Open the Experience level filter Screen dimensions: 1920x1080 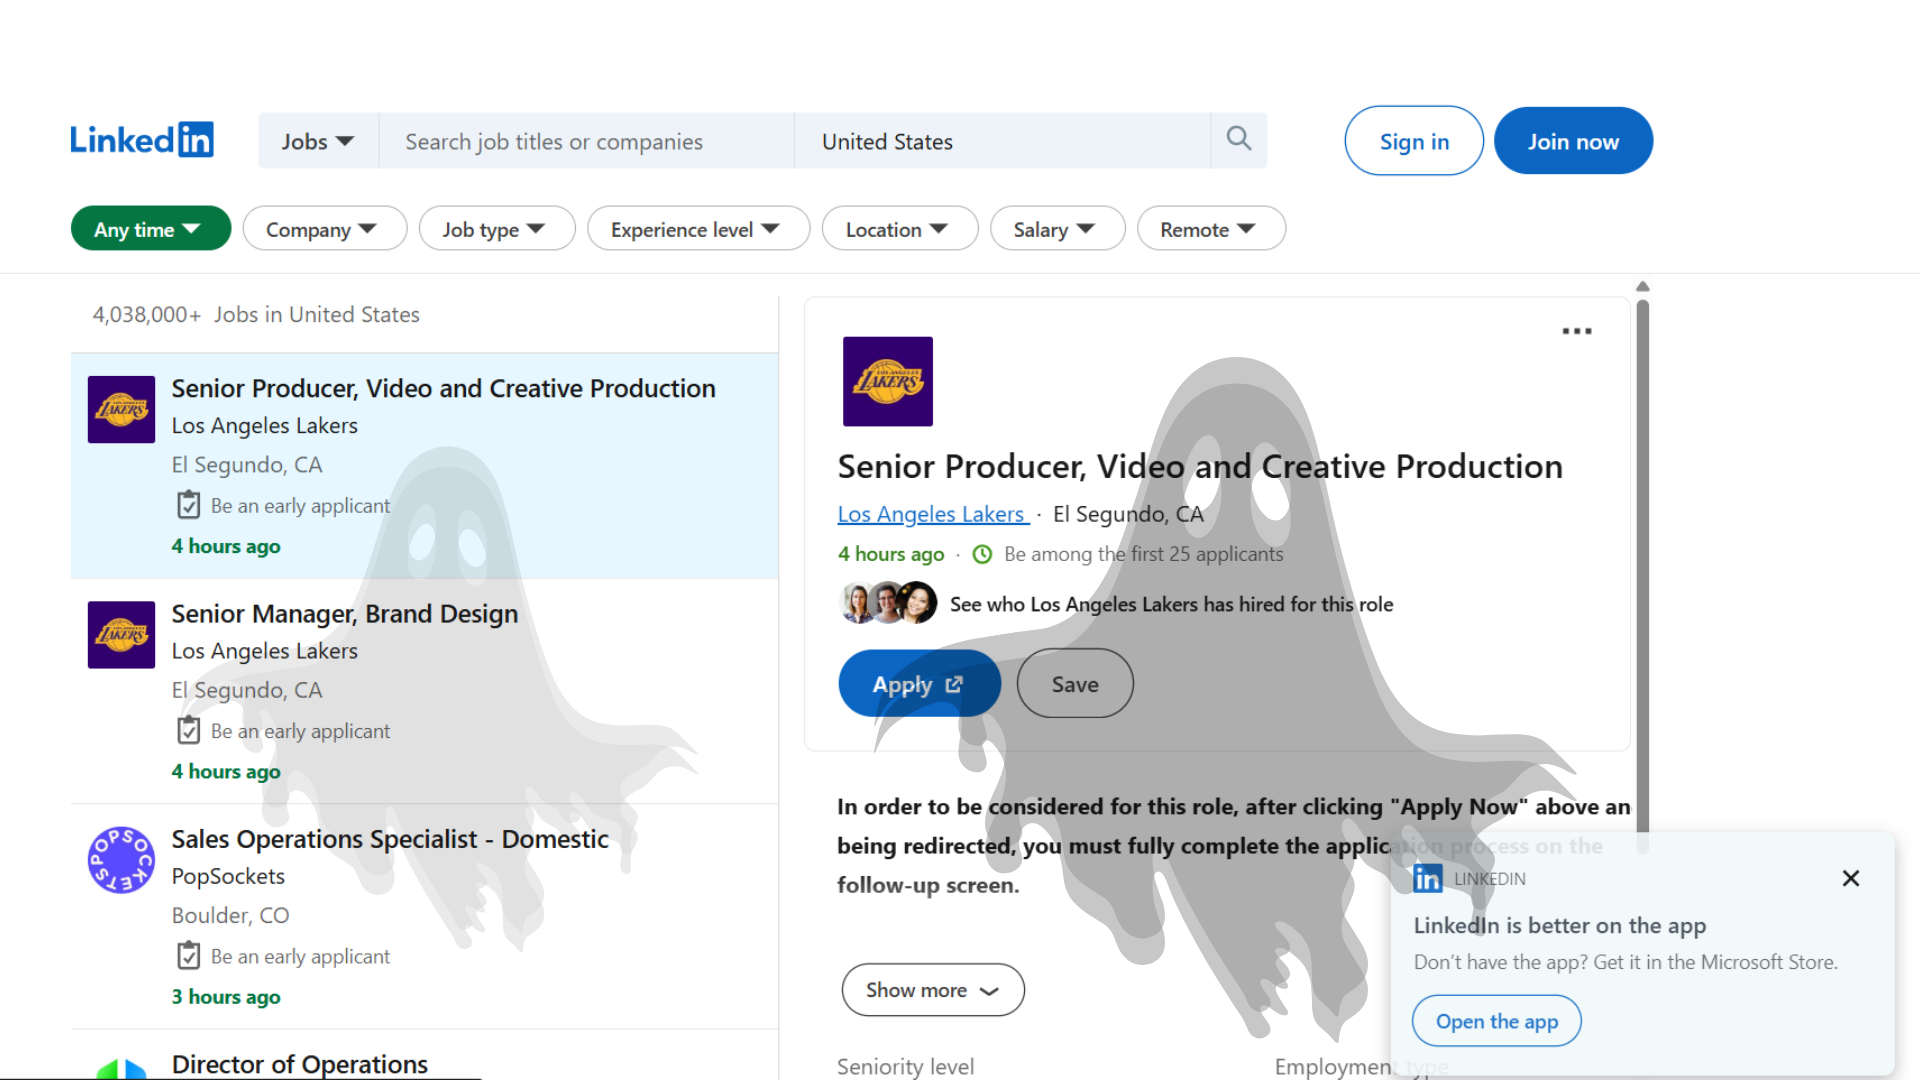(698, 229)
